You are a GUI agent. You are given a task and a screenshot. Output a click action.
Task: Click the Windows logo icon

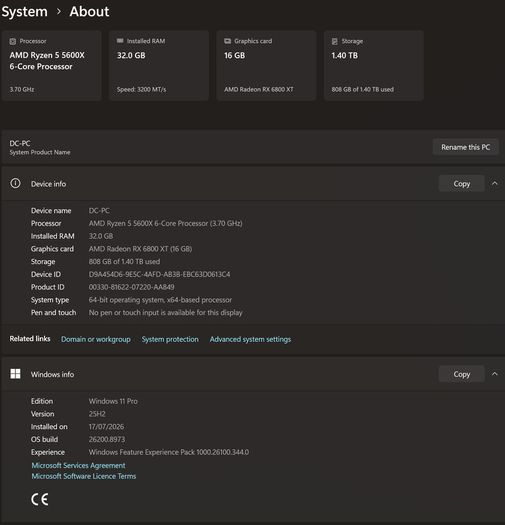pos(15,374)
